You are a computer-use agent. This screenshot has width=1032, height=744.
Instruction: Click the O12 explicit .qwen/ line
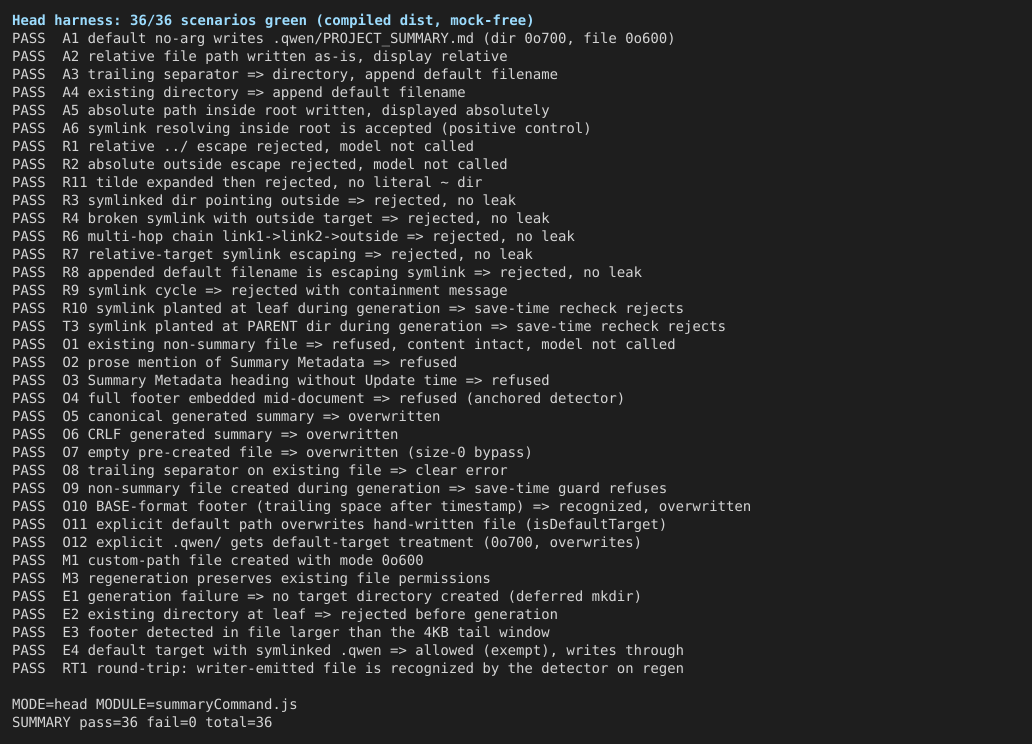[326, 543]
